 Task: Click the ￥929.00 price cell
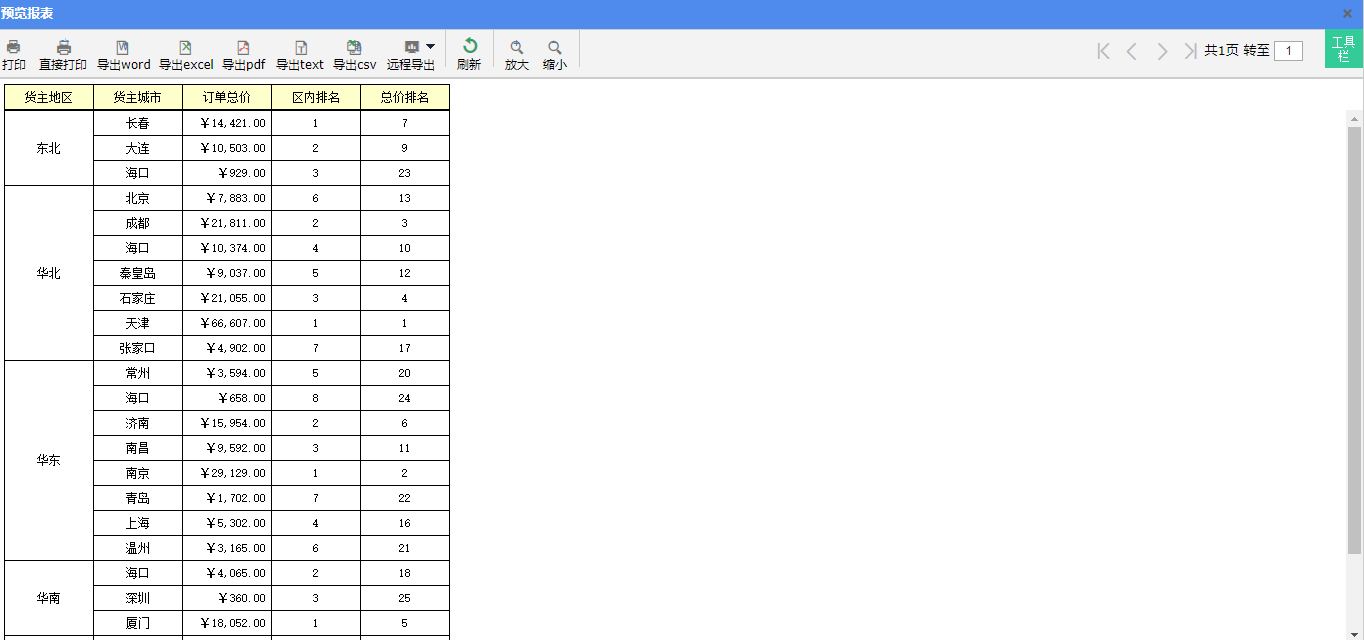[x=227, y=173]
